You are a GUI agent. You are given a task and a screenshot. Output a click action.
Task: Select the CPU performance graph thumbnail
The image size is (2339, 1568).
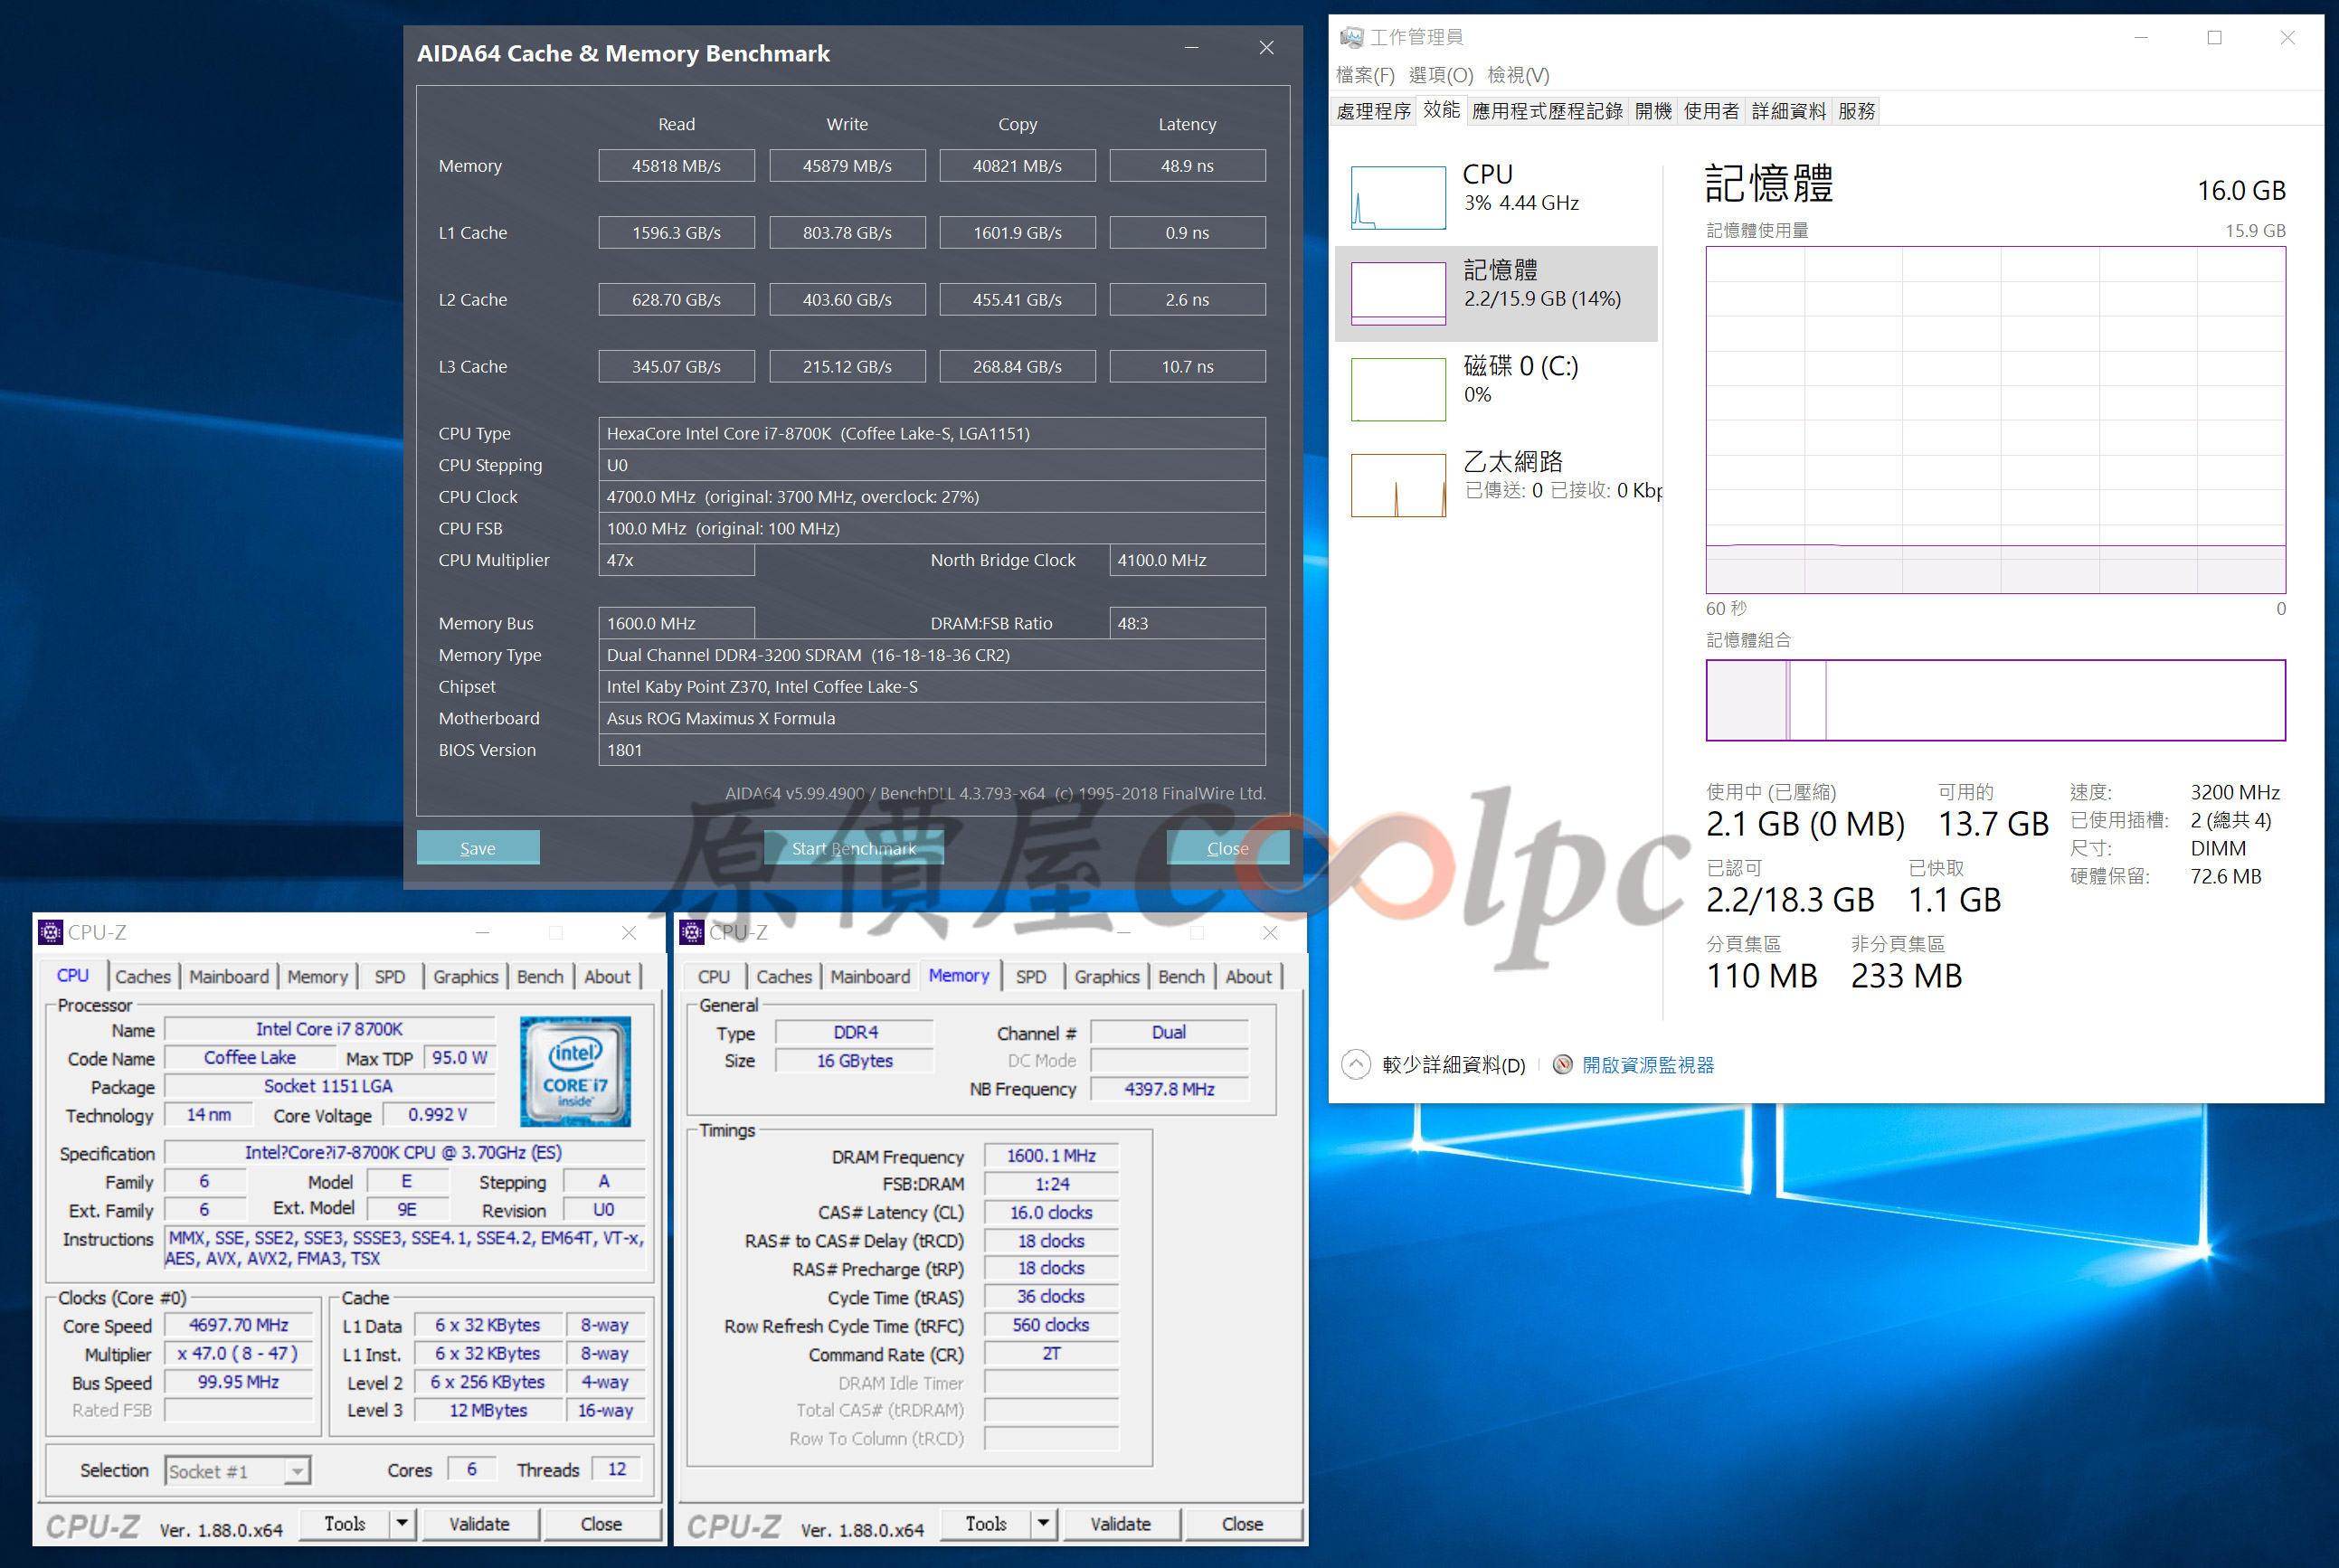pyautogui.click(x=1398, y=198)
